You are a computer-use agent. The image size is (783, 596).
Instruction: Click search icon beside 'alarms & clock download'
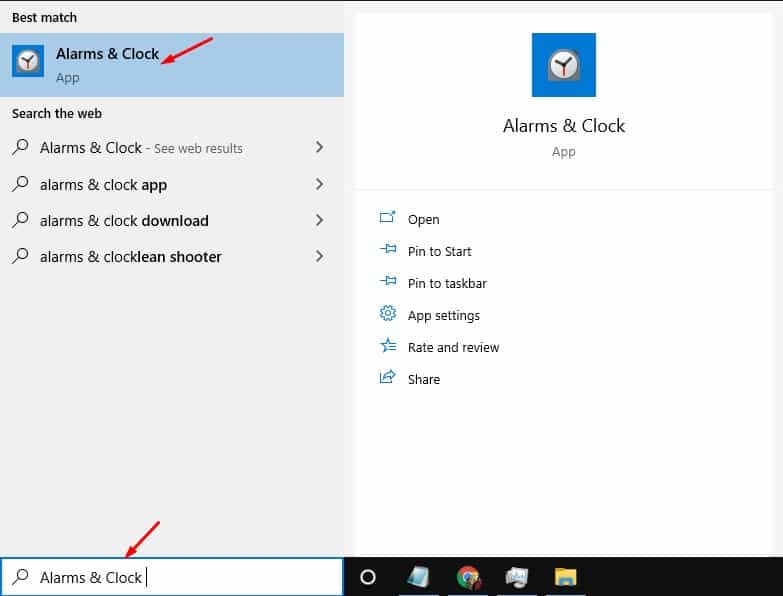tap(20, 220)
